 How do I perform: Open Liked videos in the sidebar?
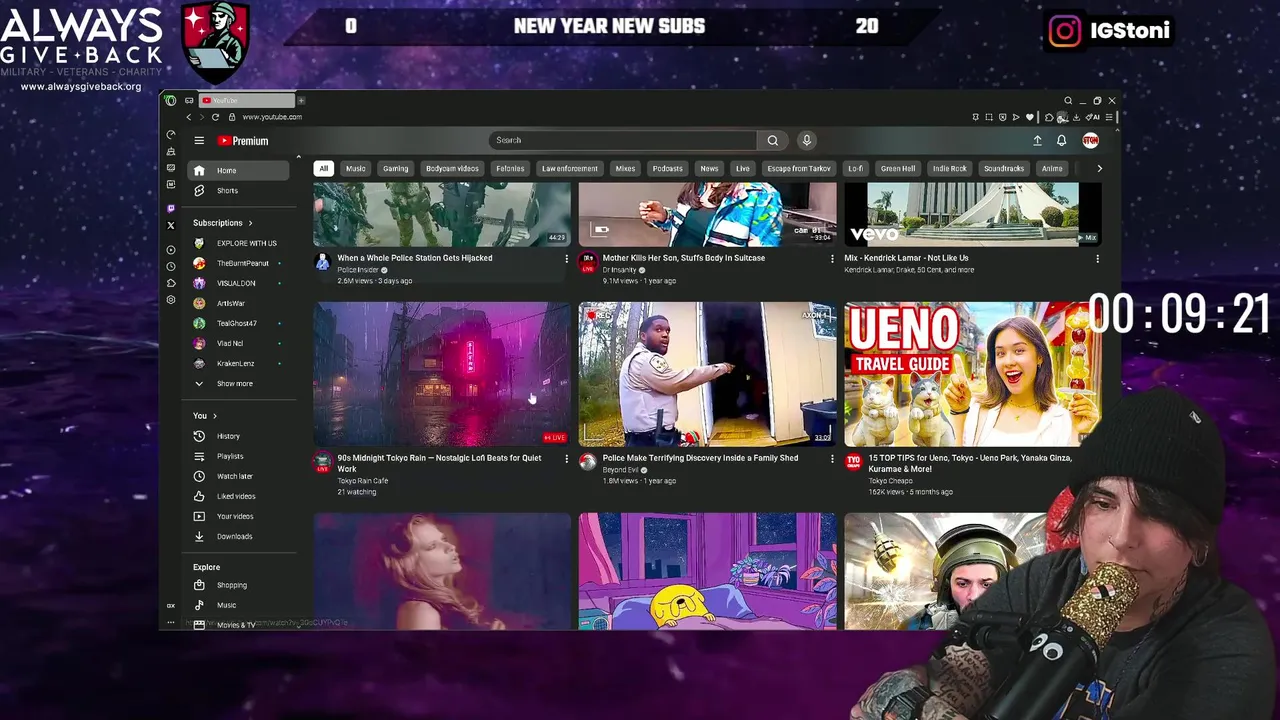pos(238,496)
